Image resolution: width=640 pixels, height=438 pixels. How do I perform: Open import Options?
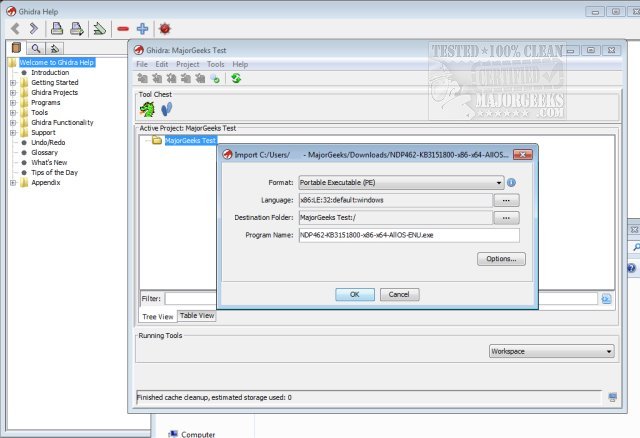[501, 259]
